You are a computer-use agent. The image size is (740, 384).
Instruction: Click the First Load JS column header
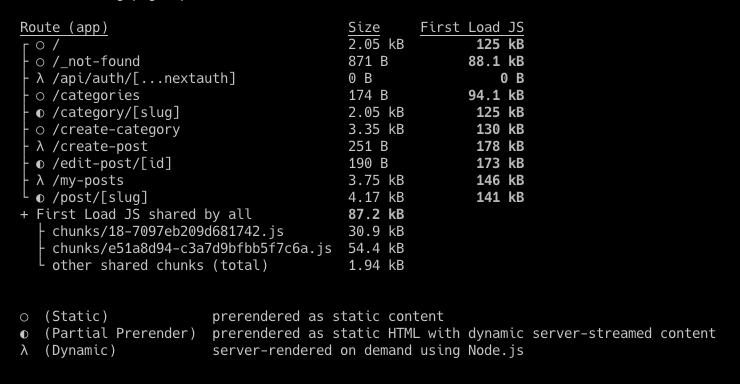pos(472,28)
